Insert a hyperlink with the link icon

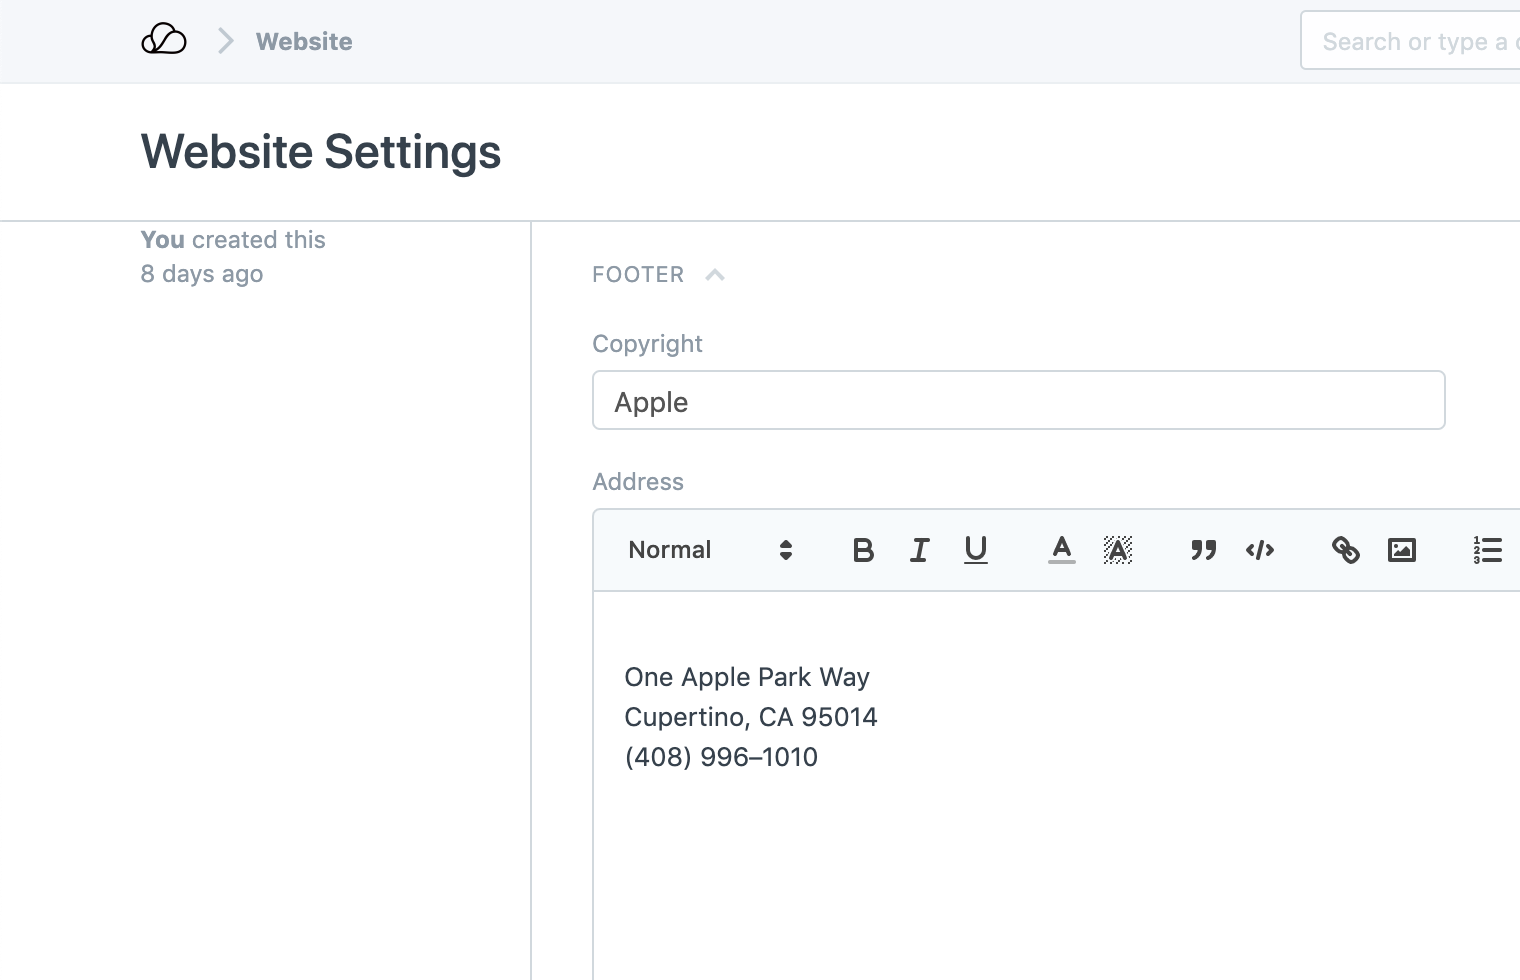click(x=1345, y=550)
